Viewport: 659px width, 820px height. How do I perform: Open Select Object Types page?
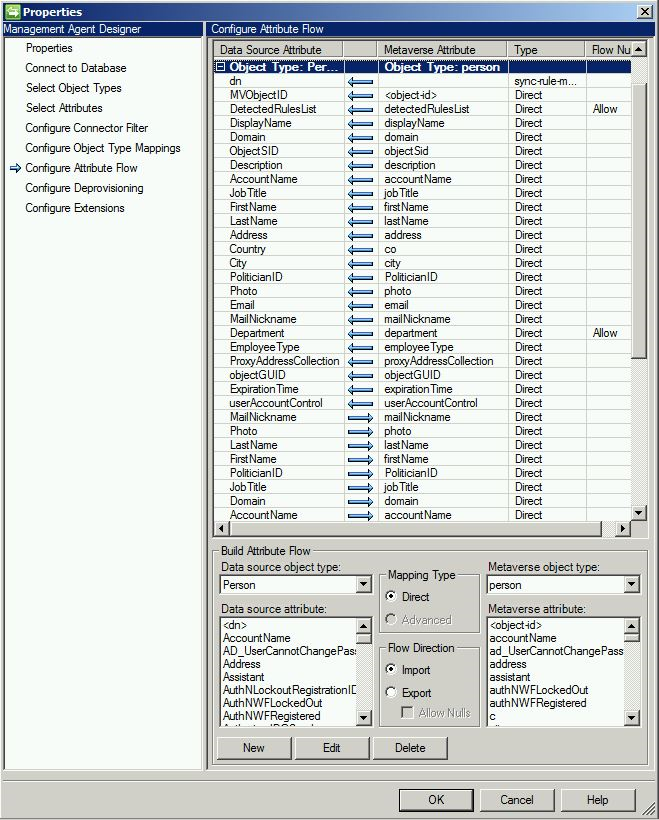coord(74,88)
